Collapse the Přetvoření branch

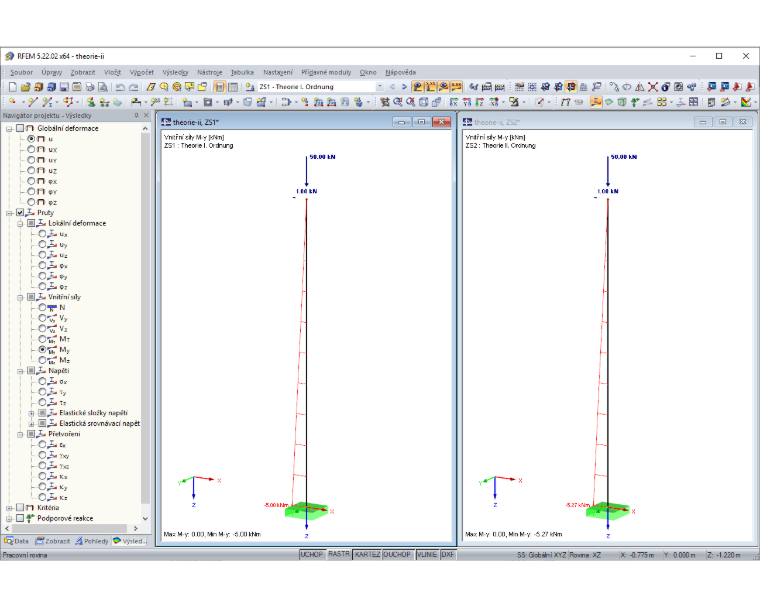(x=20, y=434)
